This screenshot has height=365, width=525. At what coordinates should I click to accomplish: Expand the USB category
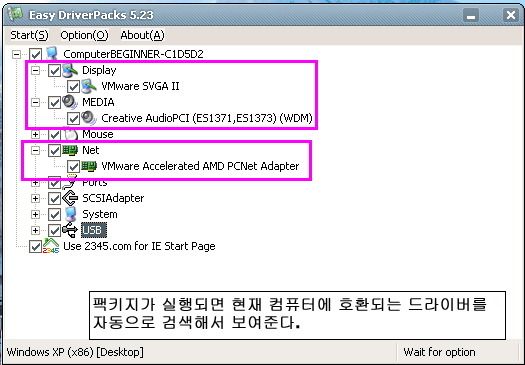35,230
